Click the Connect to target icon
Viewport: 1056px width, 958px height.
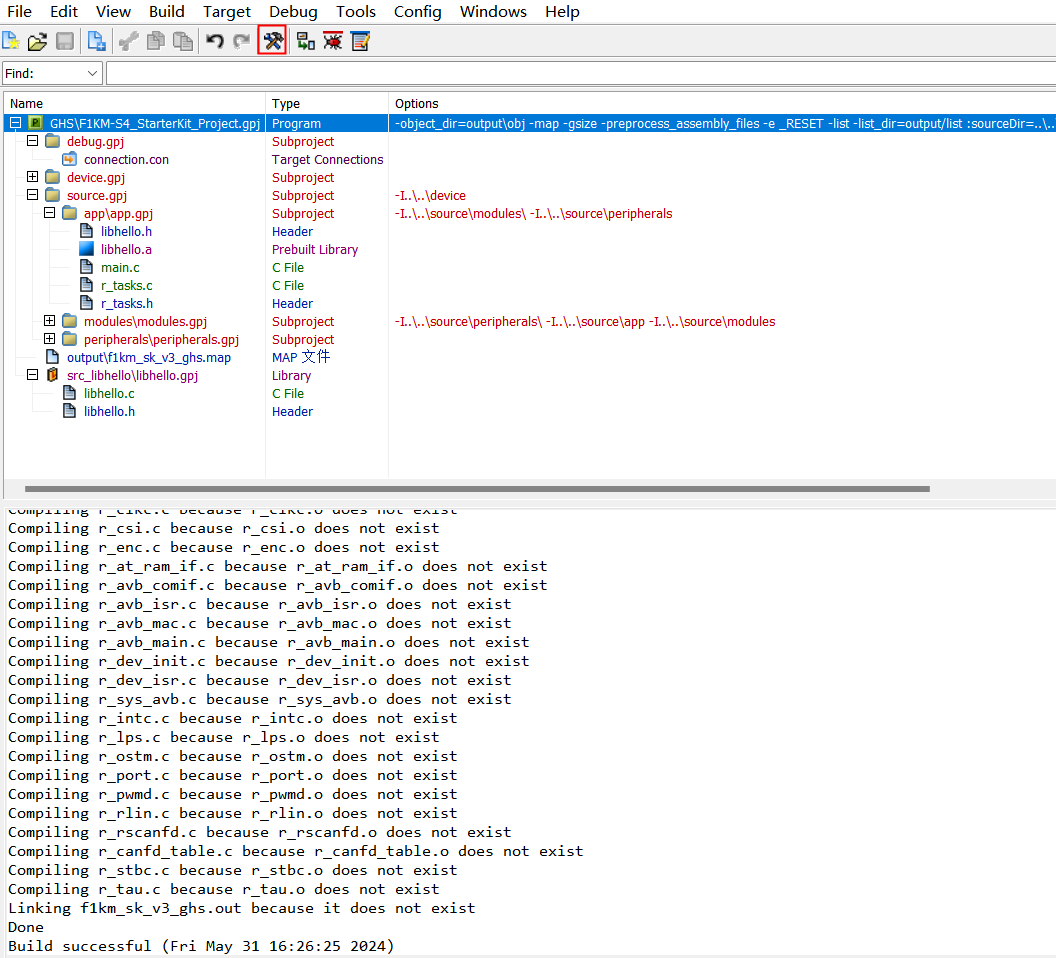point(306,41)
